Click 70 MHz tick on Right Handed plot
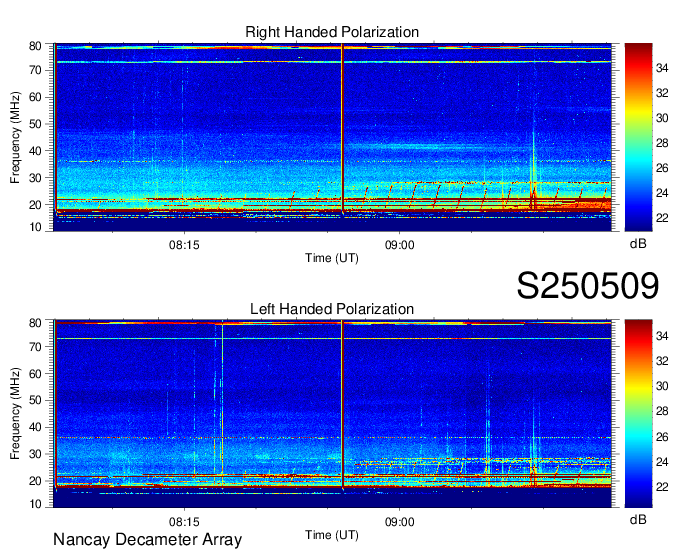The height and width of the screenshot is (552, 680). coord(35,70)
